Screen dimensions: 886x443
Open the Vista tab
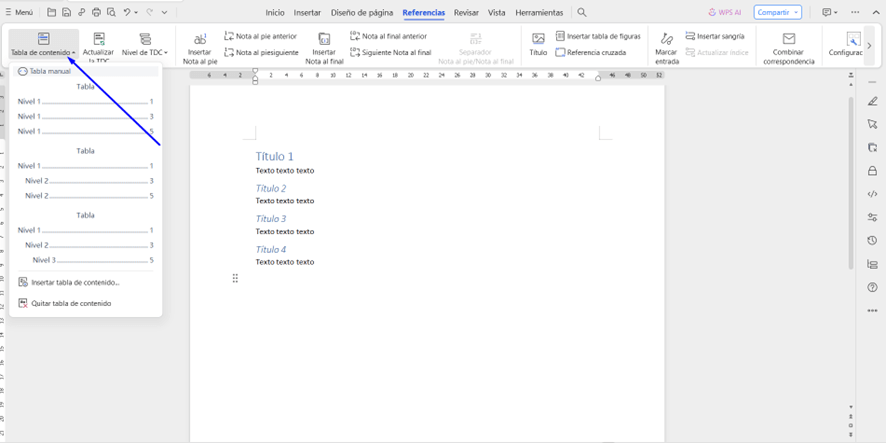(497, 12)
